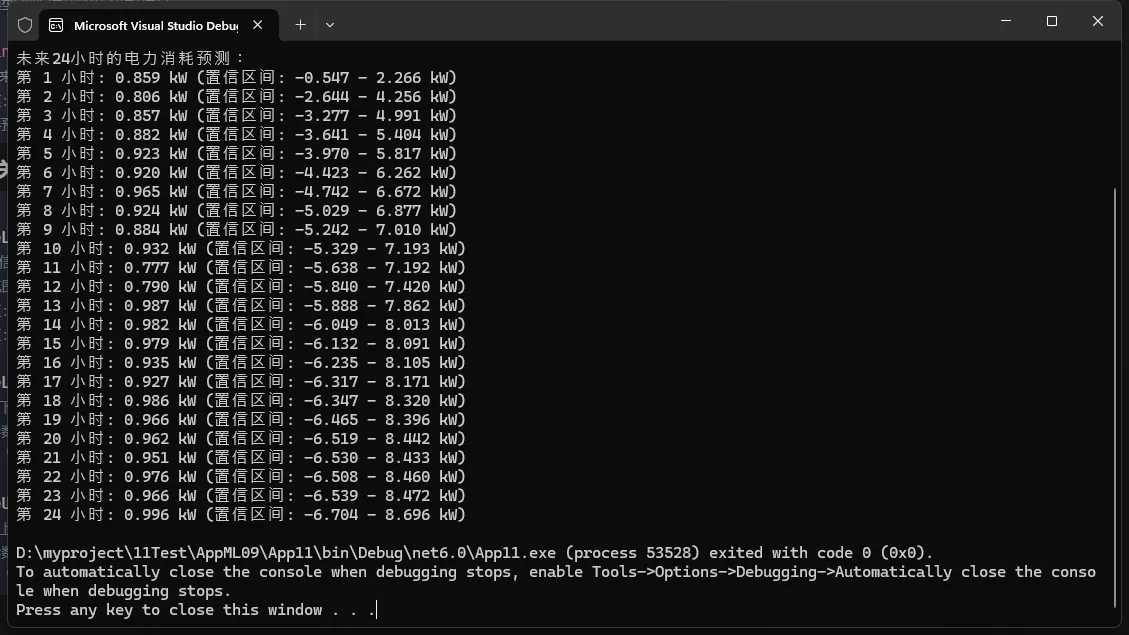
Task: Minimize the terminal window
Action: [x=1005, y=21]
